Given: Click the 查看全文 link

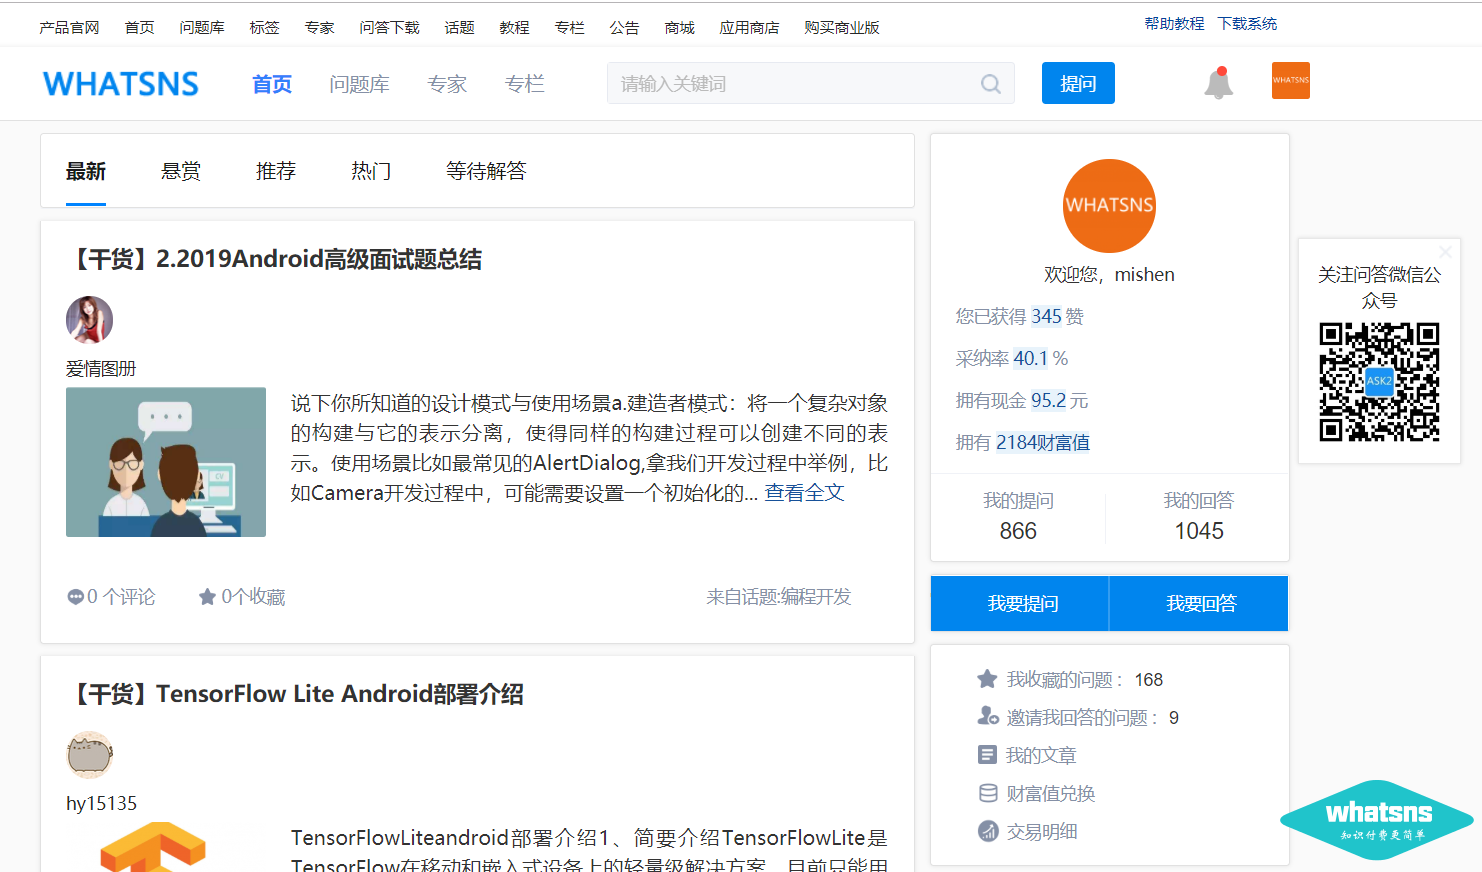Looking at the screenshot, I should [804, 493].
